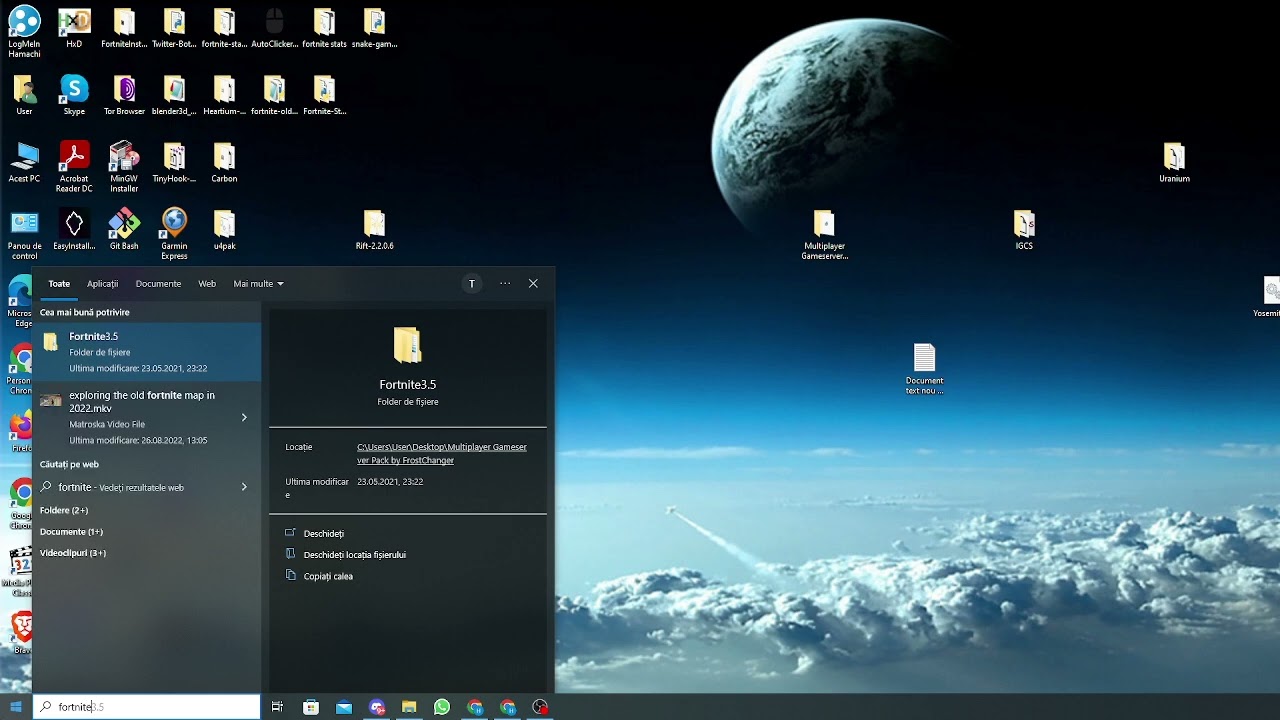
Task: Open the Acest PC desktop icon
Action: click(24, 162)
